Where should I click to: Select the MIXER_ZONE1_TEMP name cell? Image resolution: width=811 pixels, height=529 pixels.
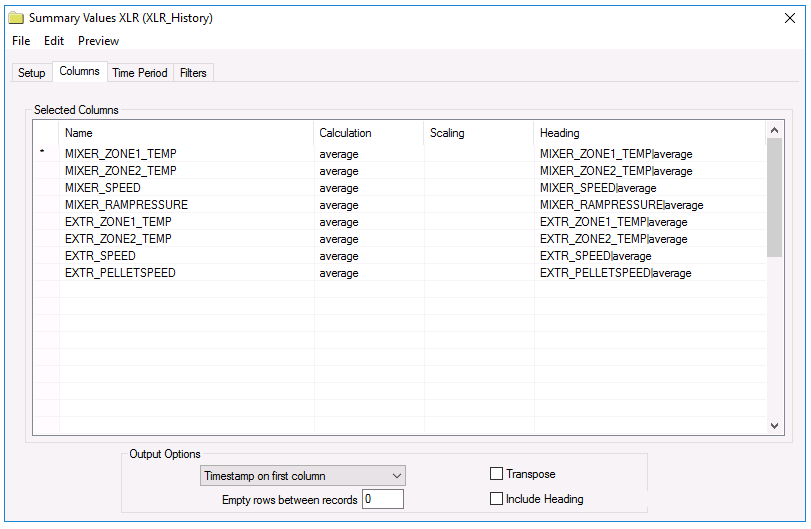(x=186, y=154)
